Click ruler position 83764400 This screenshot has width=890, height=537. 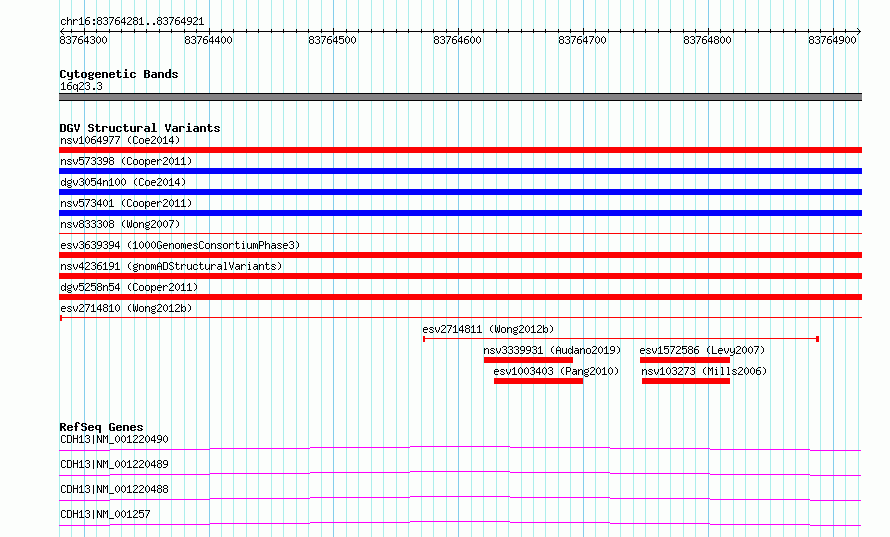coord(208,40)
